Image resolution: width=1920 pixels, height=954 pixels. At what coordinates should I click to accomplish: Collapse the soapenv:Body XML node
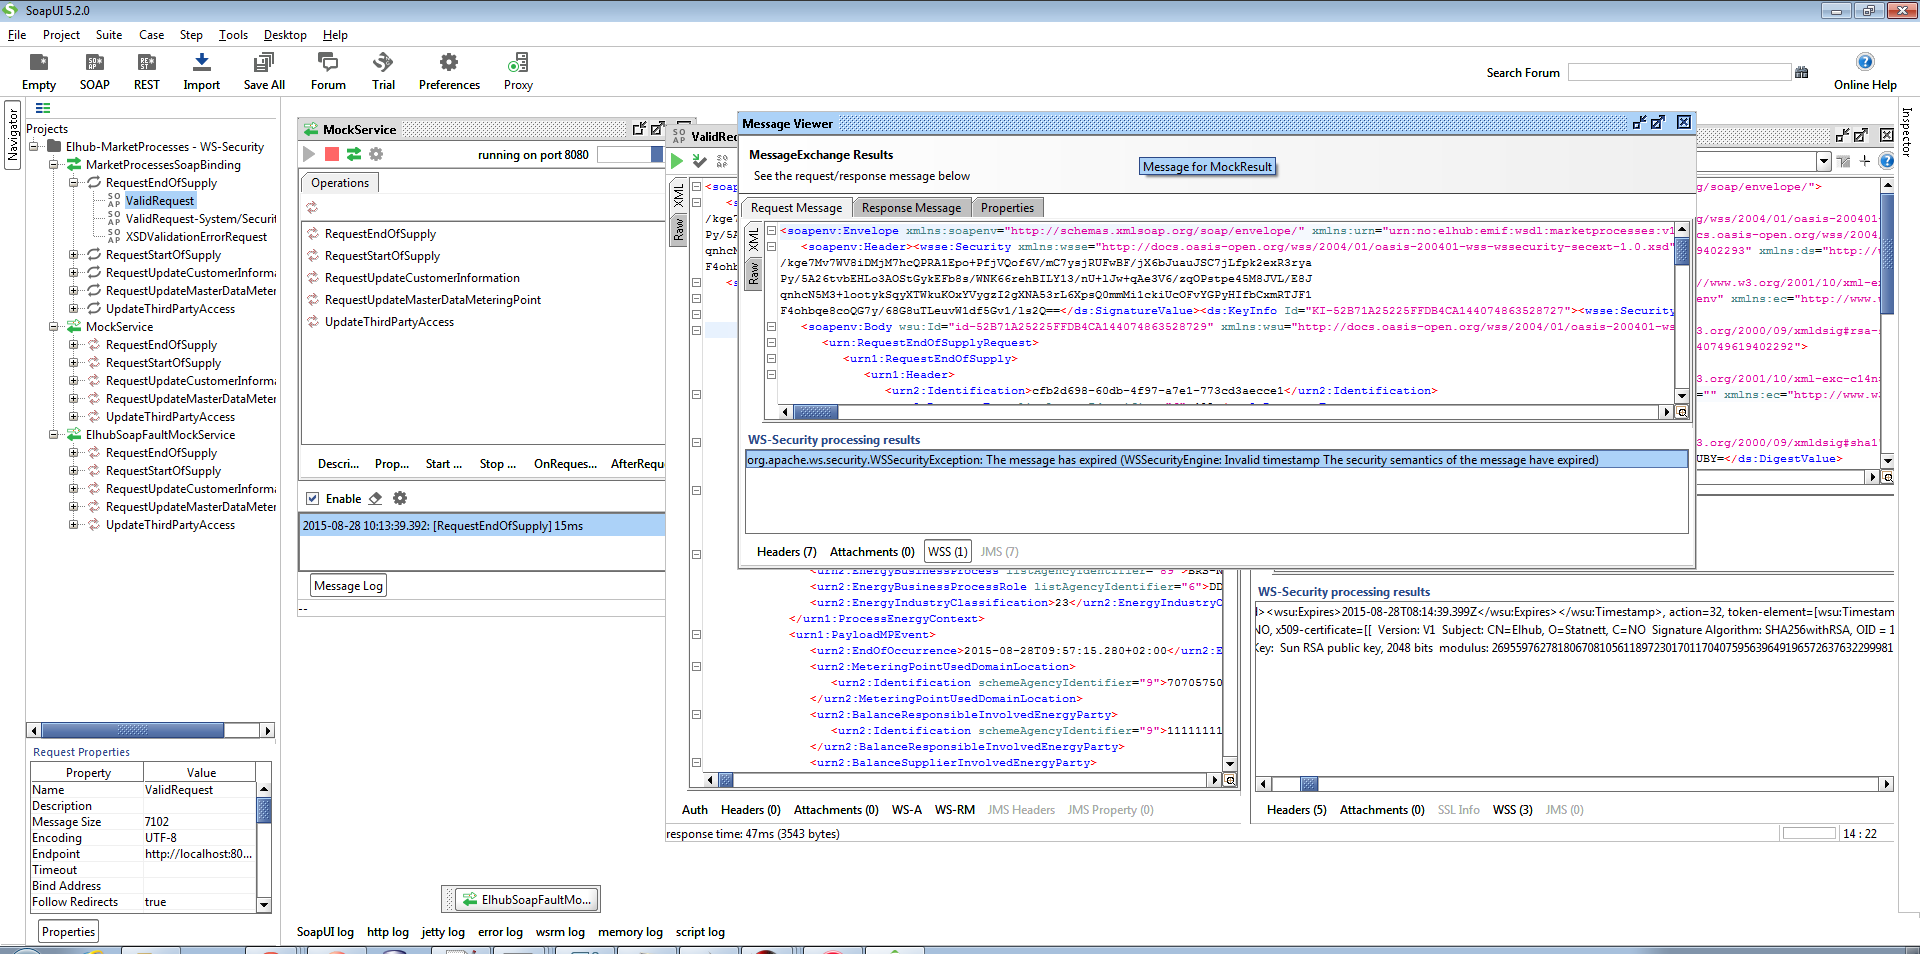[771, 327]
